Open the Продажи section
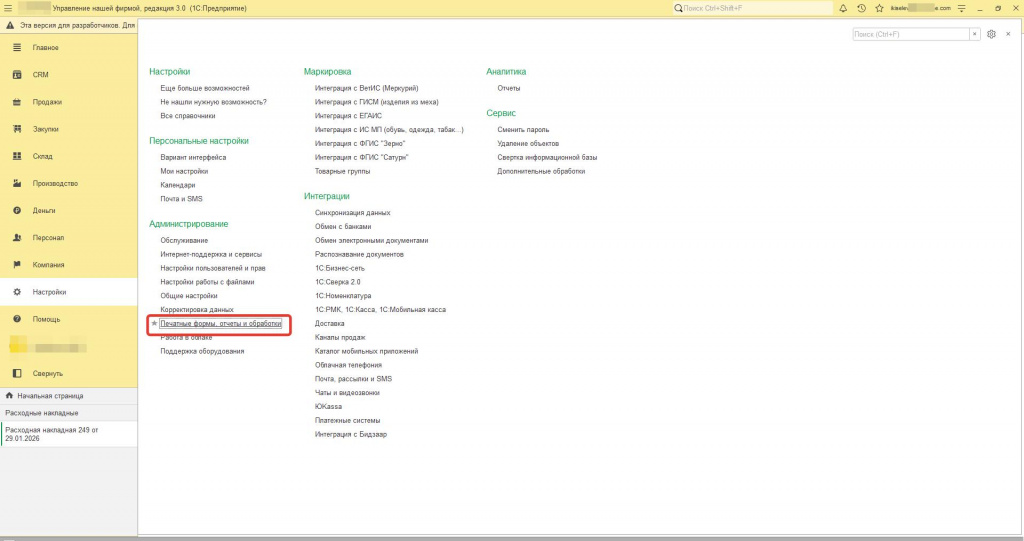 tap(69, 102)
